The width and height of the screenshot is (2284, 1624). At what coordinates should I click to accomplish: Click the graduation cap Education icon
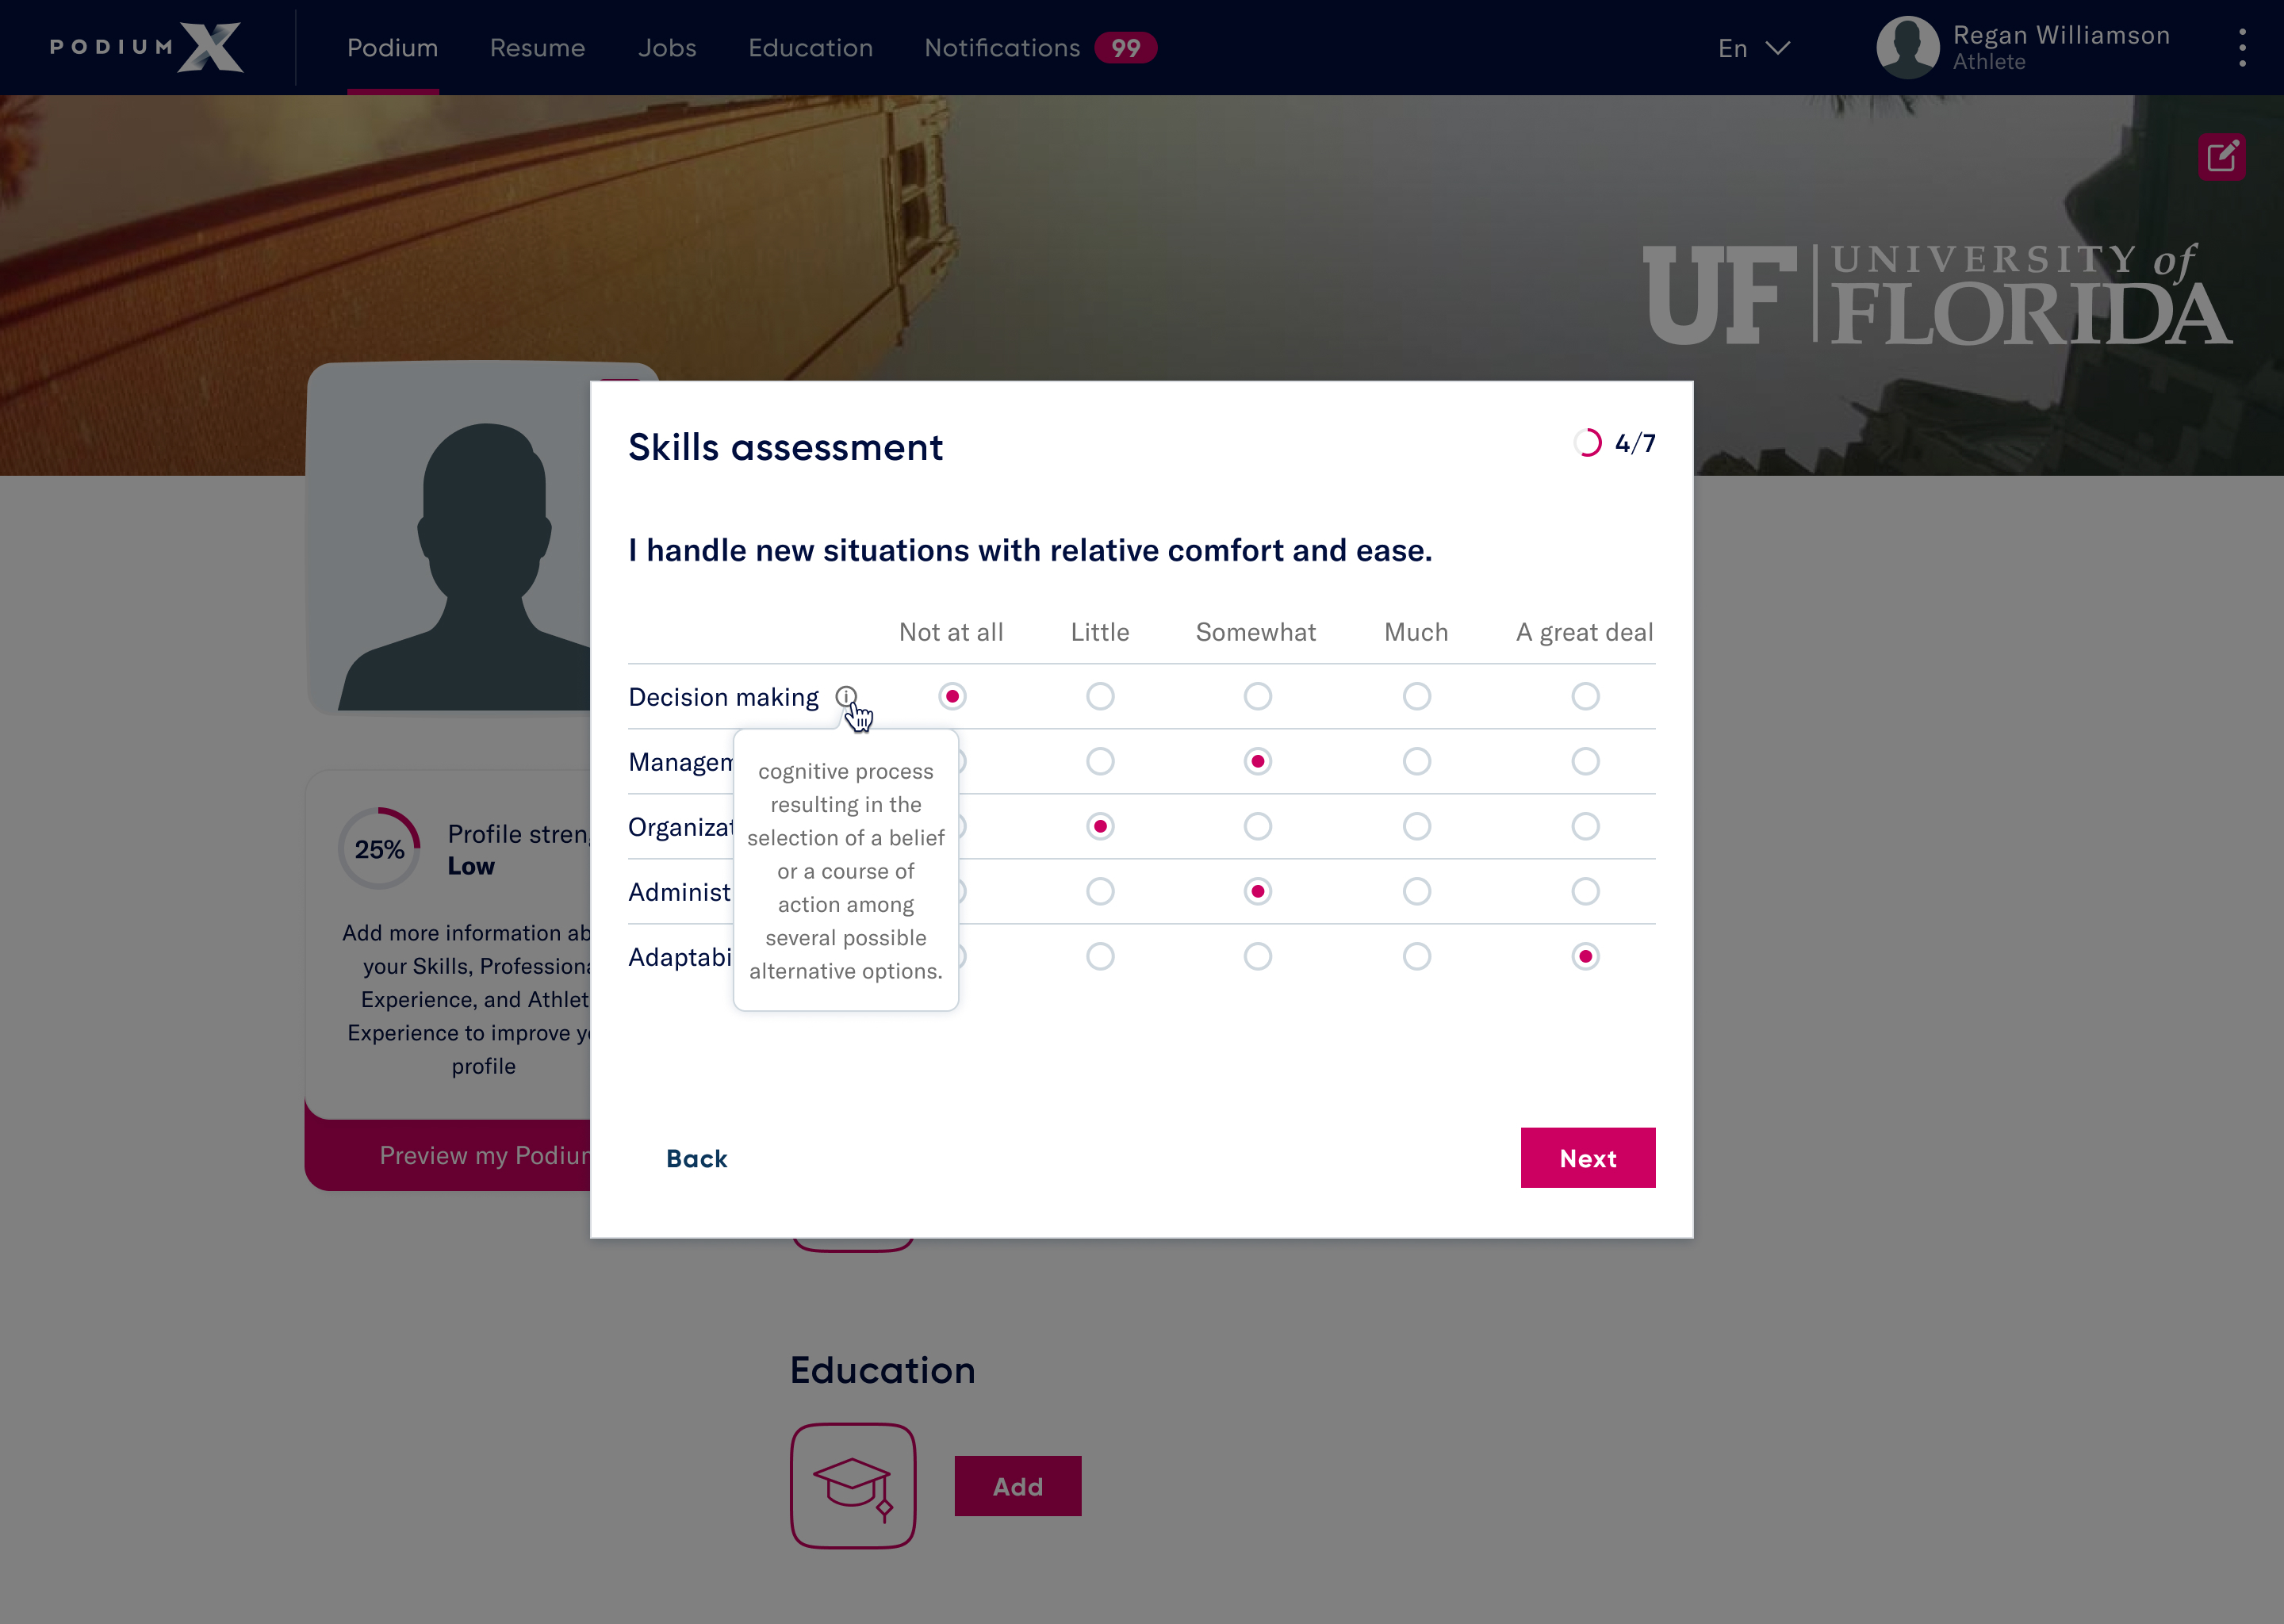[853, 1486]
